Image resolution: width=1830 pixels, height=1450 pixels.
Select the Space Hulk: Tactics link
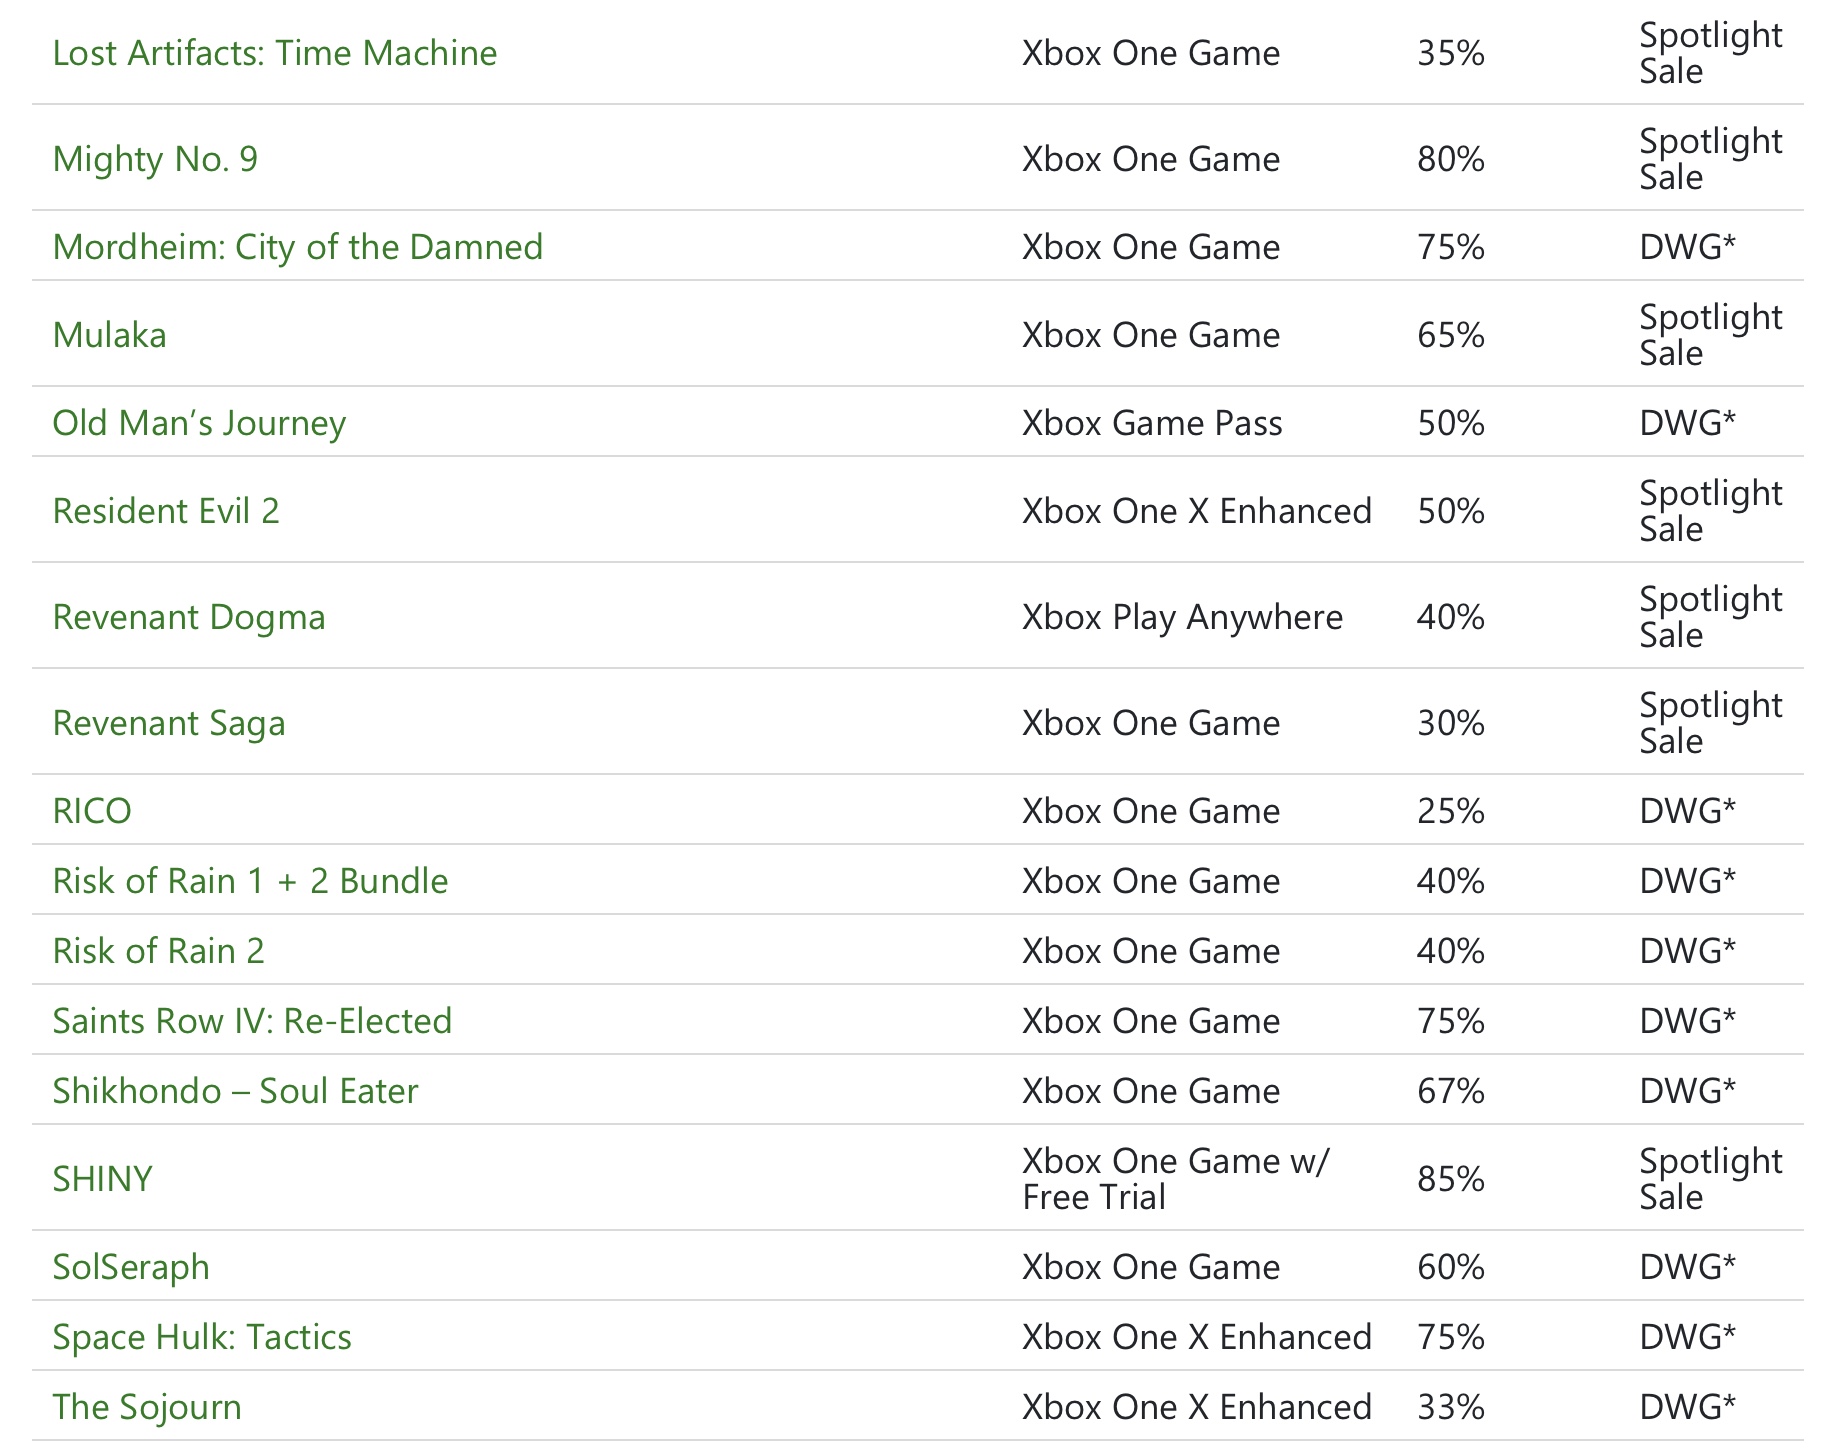click(202, 1337)
